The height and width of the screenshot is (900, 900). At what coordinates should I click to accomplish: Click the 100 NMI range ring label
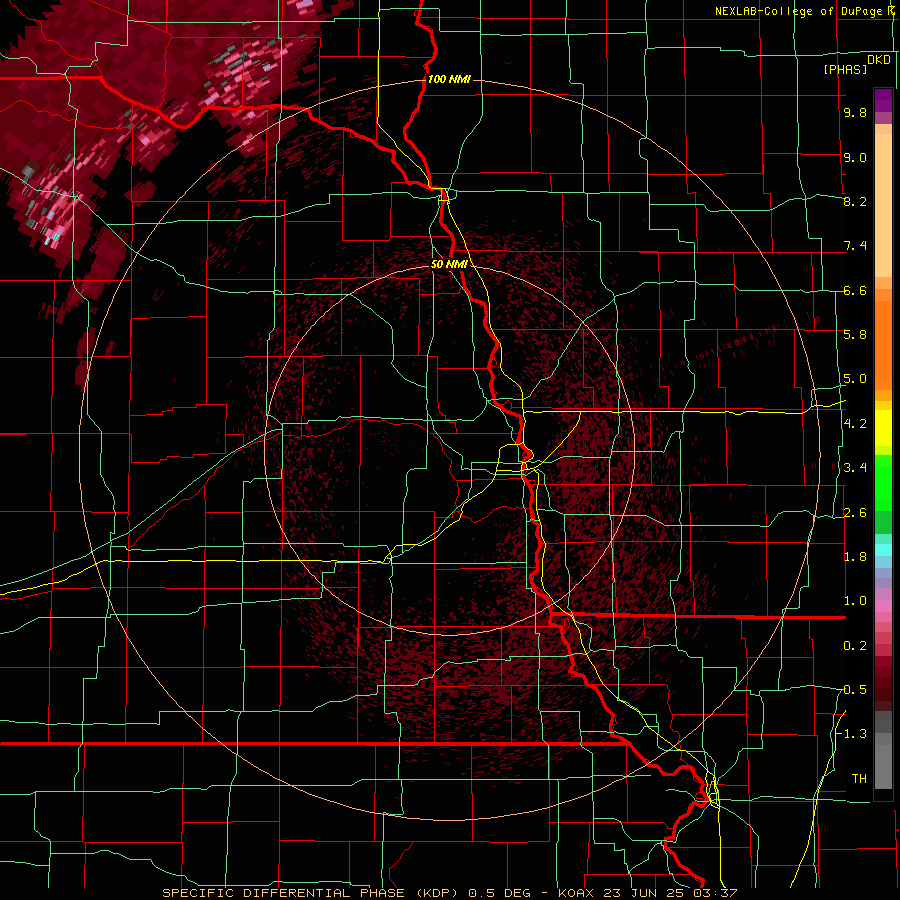point(449,79)
